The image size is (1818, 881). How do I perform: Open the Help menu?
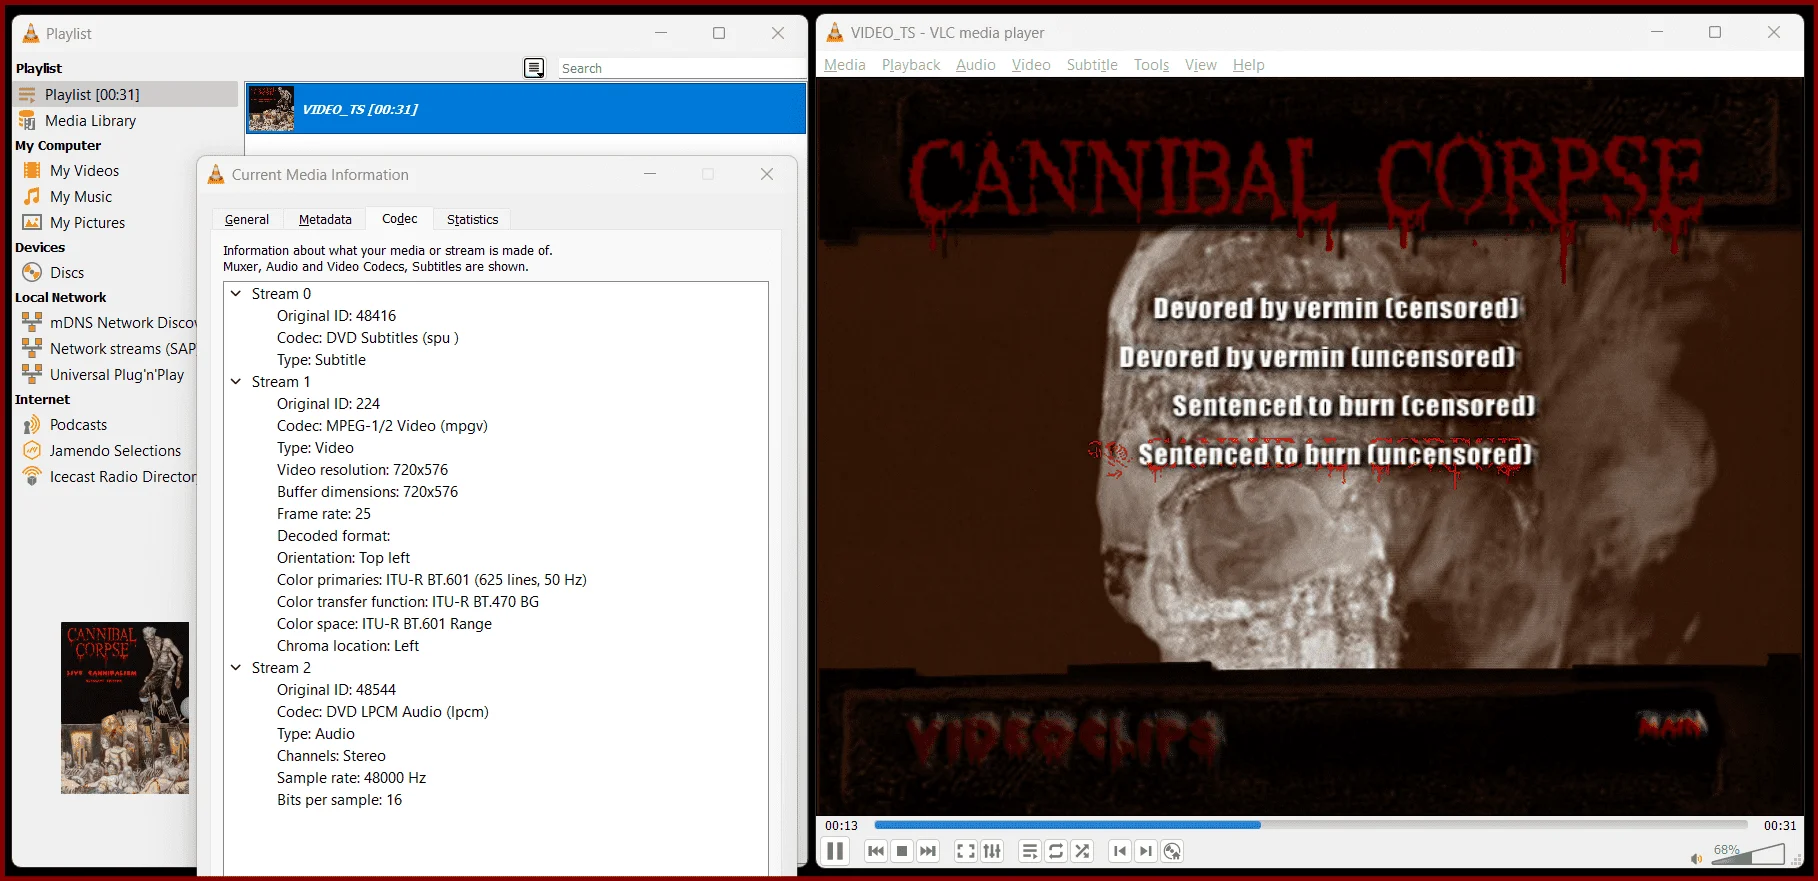coord(1249,65)
